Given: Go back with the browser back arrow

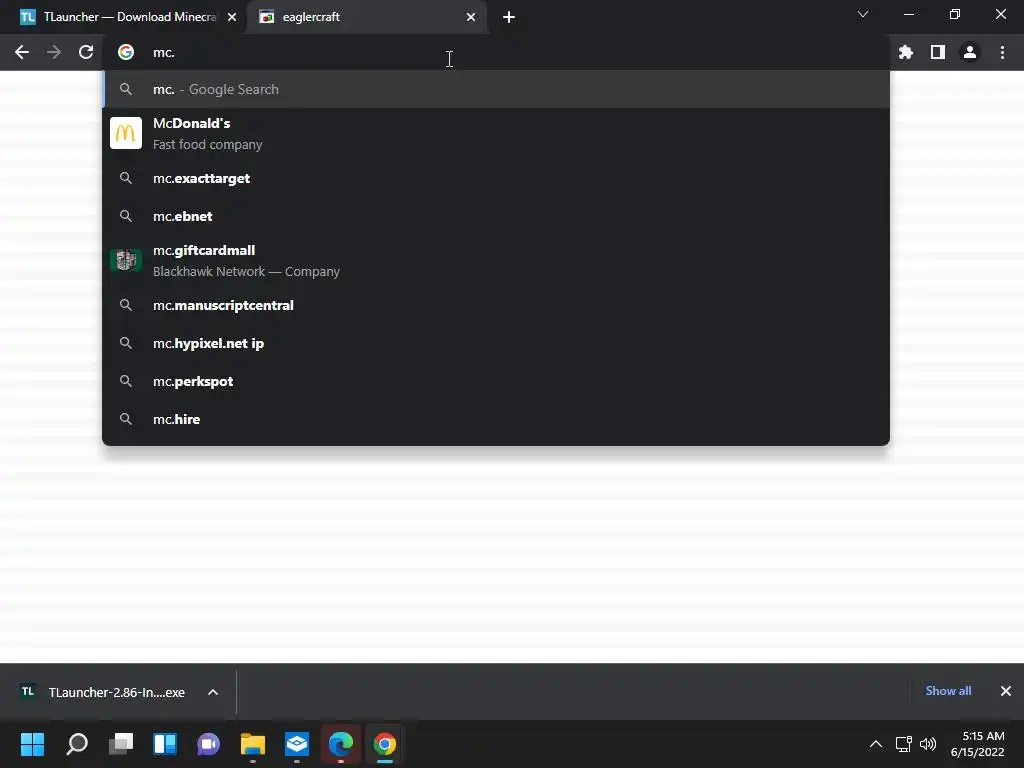Looking at the screenshot, I should pos(22,52).
